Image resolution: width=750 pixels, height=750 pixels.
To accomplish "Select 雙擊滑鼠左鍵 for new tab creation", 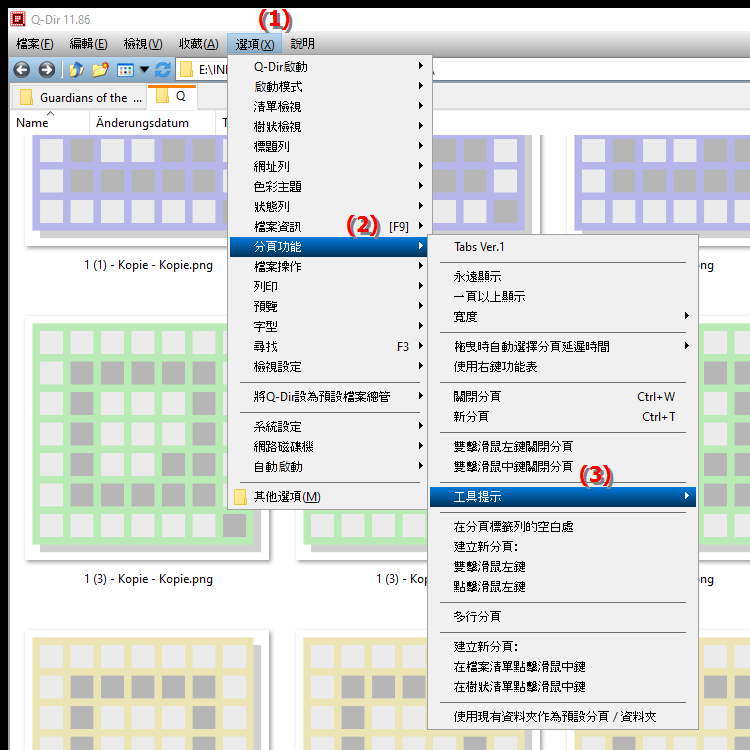I will [x=563, y=567].
